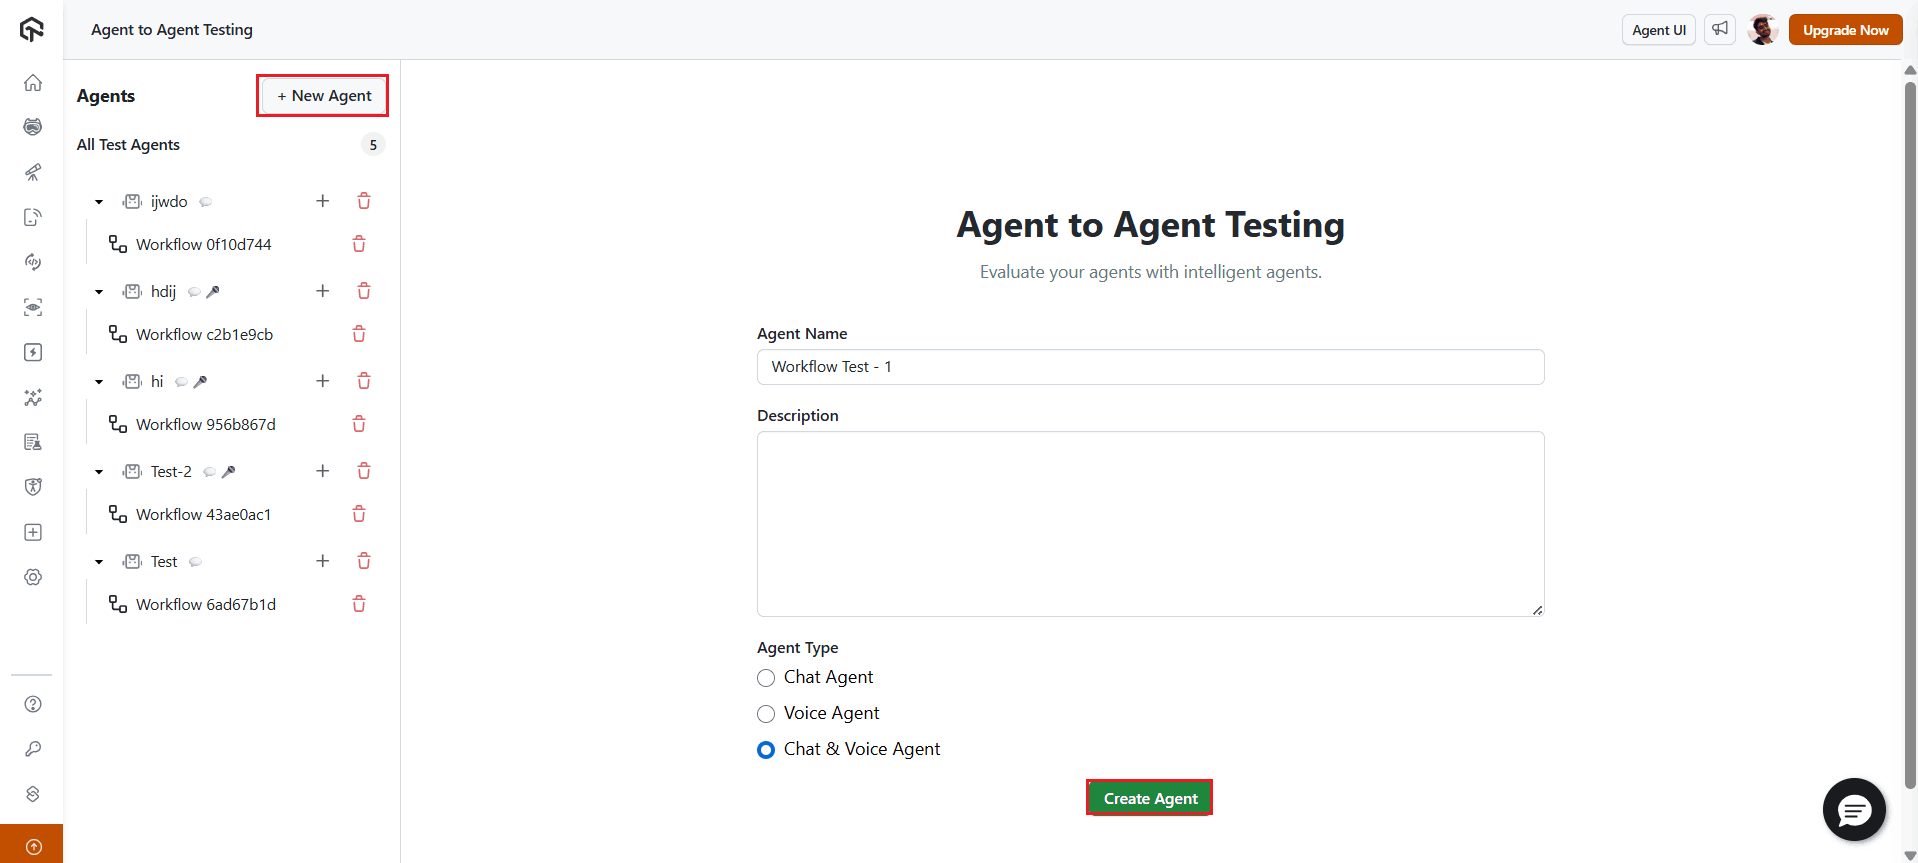Collapse the hdij agent tree

pyautogui.click(x=98, y=291)
